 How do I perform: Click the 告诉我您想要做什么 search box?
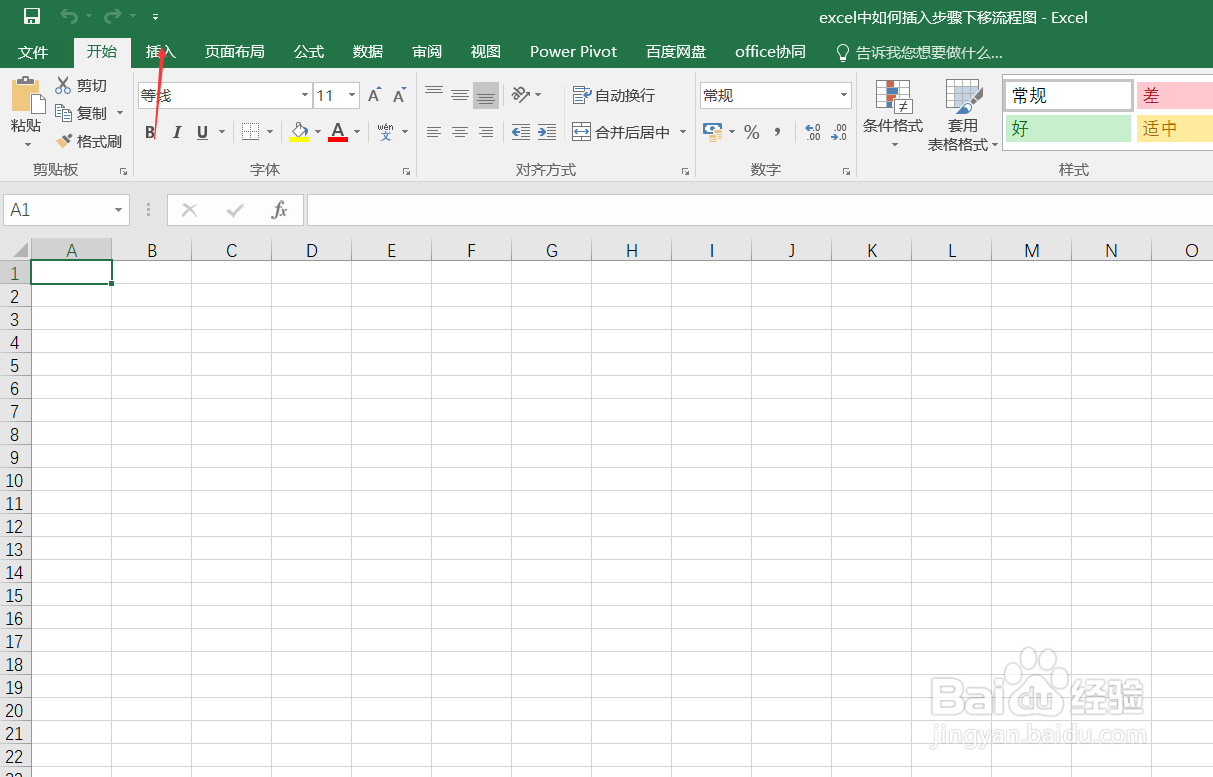tap(919, 52)
